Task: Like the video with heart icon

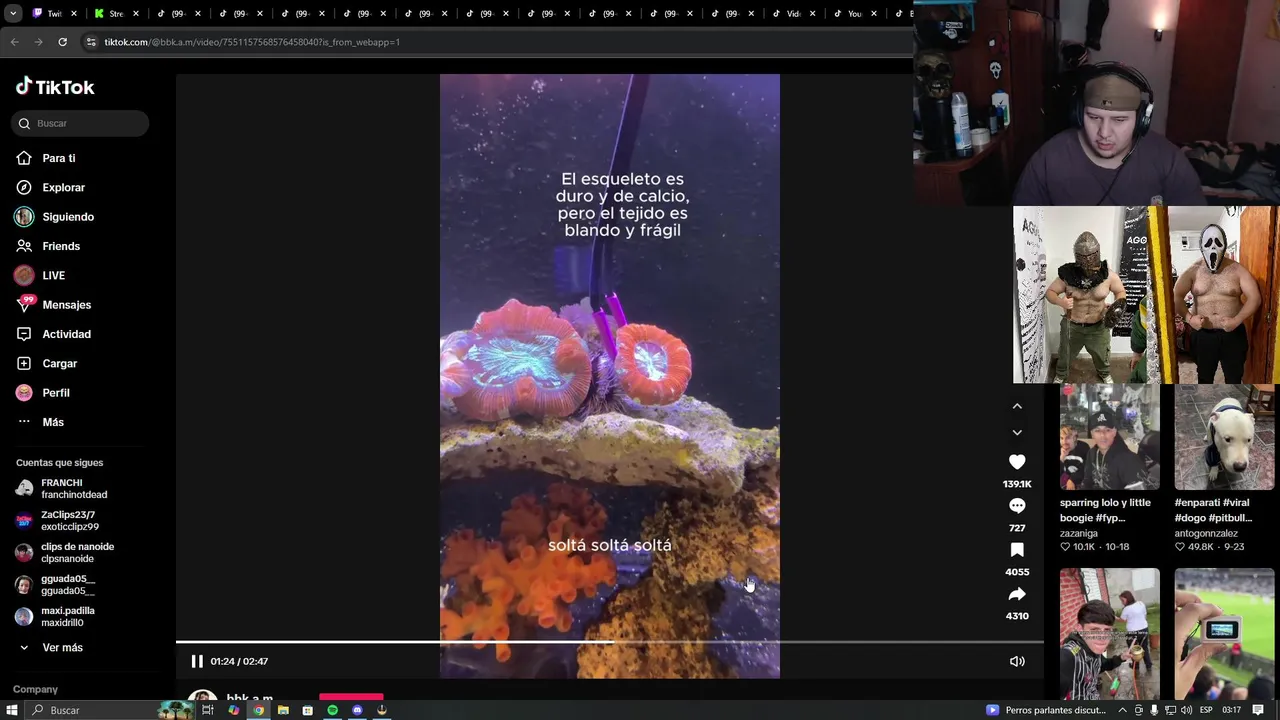Action: point(1017,462)
